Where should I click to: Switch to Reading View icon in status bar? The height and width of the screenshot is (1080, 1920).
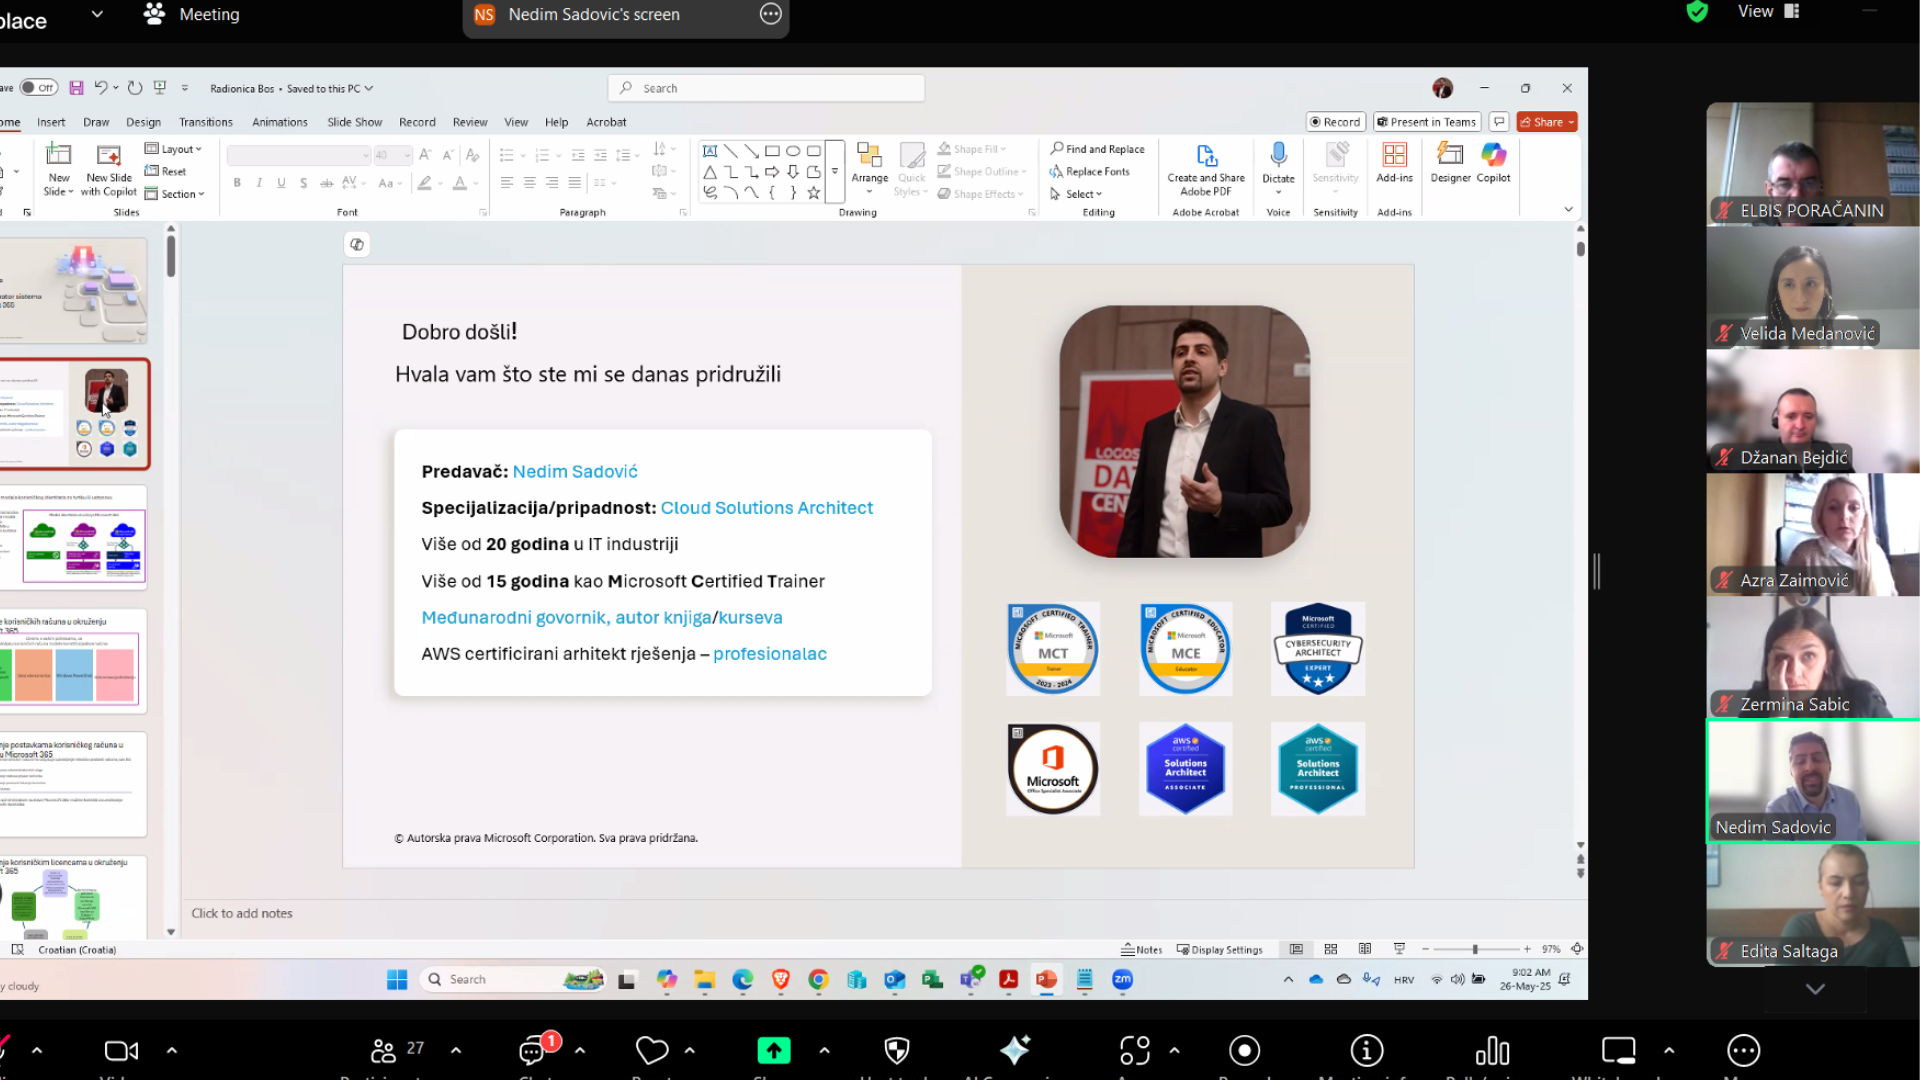coord(1365,949)
